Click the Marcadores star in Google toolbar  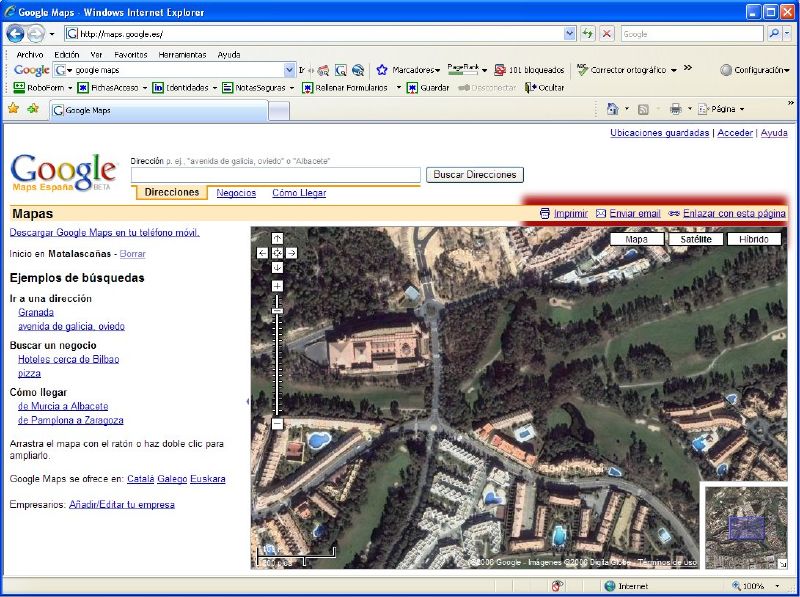point(382,70)
